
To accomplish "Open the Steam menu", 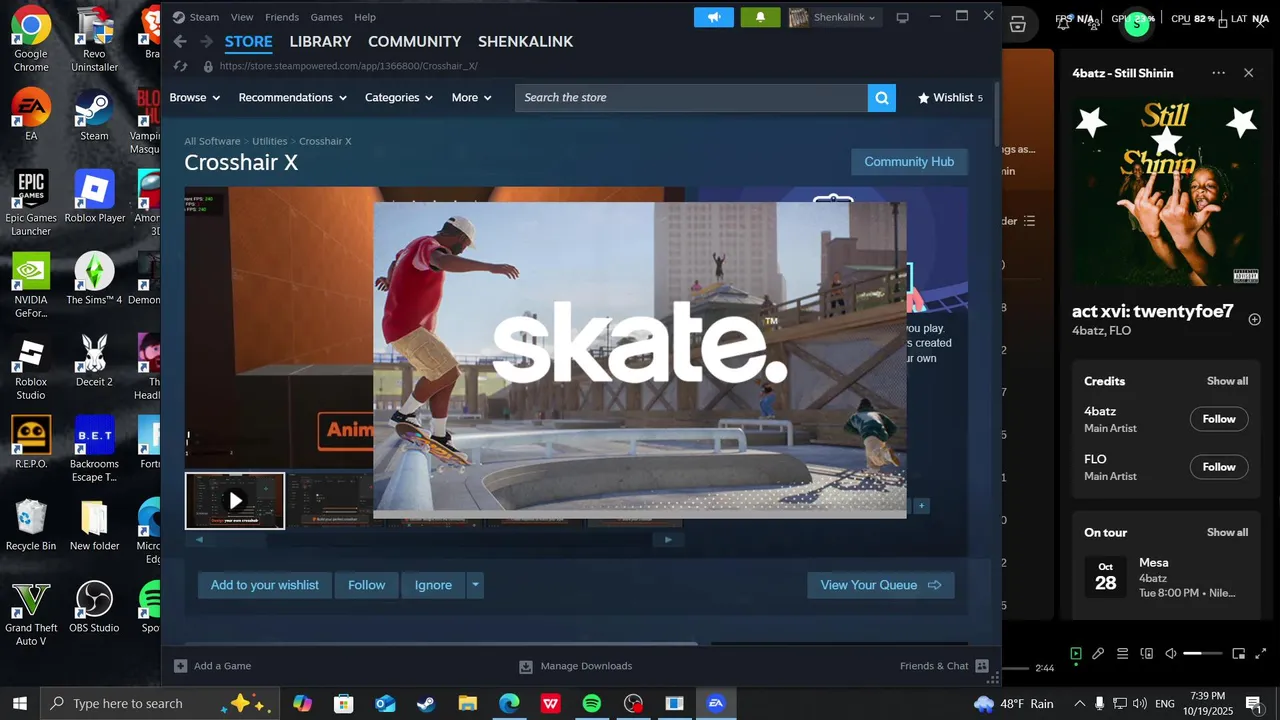I will (x=204, y=17).
